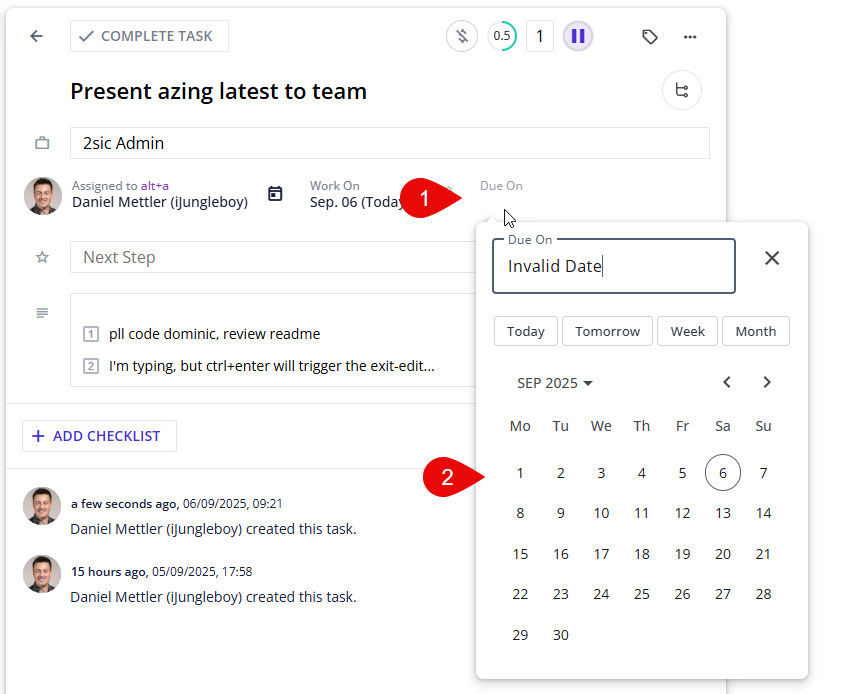
Task: Select the Week quick date option
Action: pos(687,331)
